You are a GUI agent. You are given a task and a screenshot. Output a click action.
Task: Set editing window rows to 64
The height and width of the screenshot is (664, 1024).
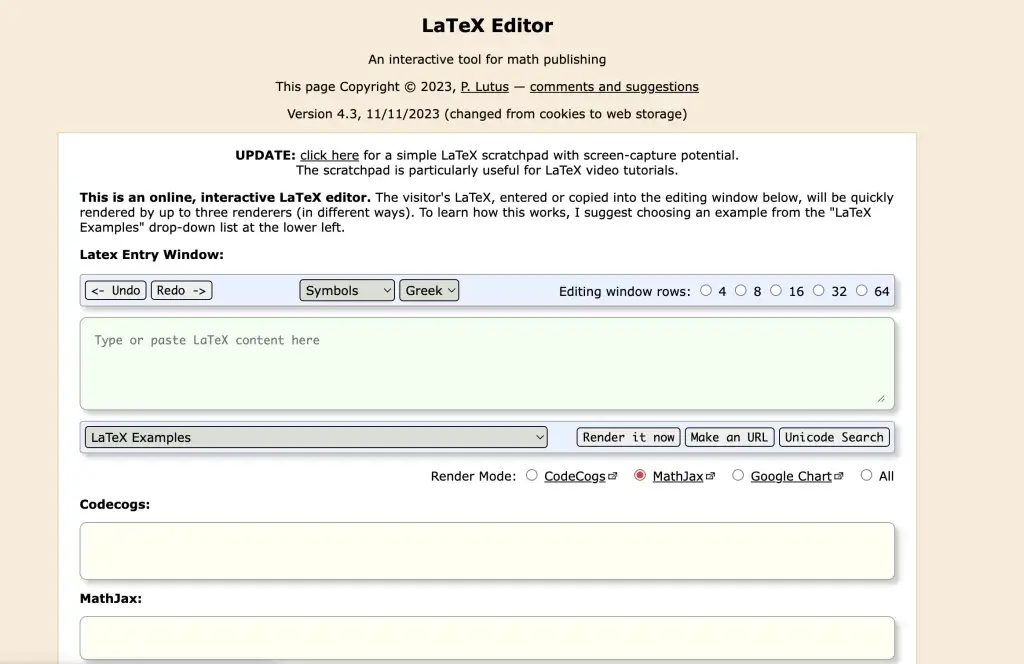863,290
